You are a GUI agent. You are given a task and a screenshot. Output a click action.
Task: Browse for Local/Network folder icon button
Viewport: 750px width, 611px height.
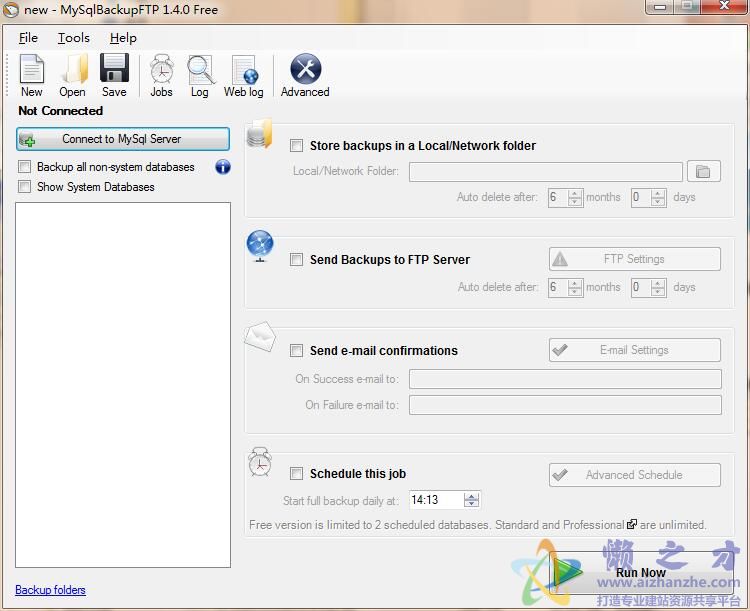click(704, 171)
